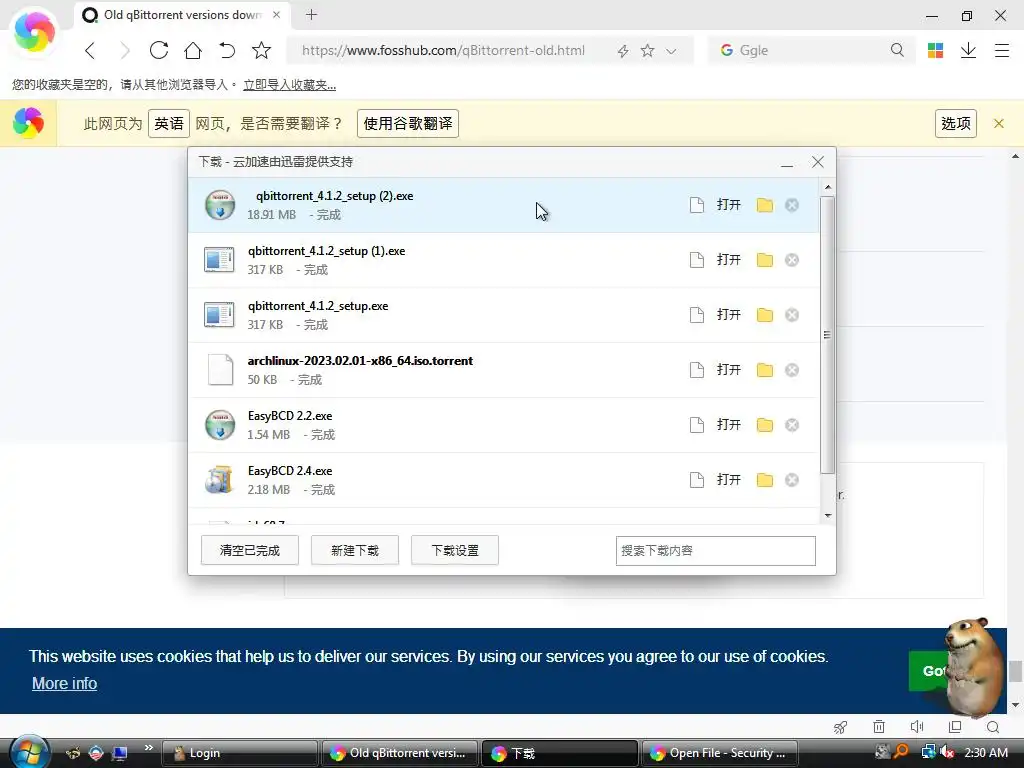The height and width of the screenshot is (768, 1024).
Task: Bookmark page via the address bar star
Action: [647, 50]
